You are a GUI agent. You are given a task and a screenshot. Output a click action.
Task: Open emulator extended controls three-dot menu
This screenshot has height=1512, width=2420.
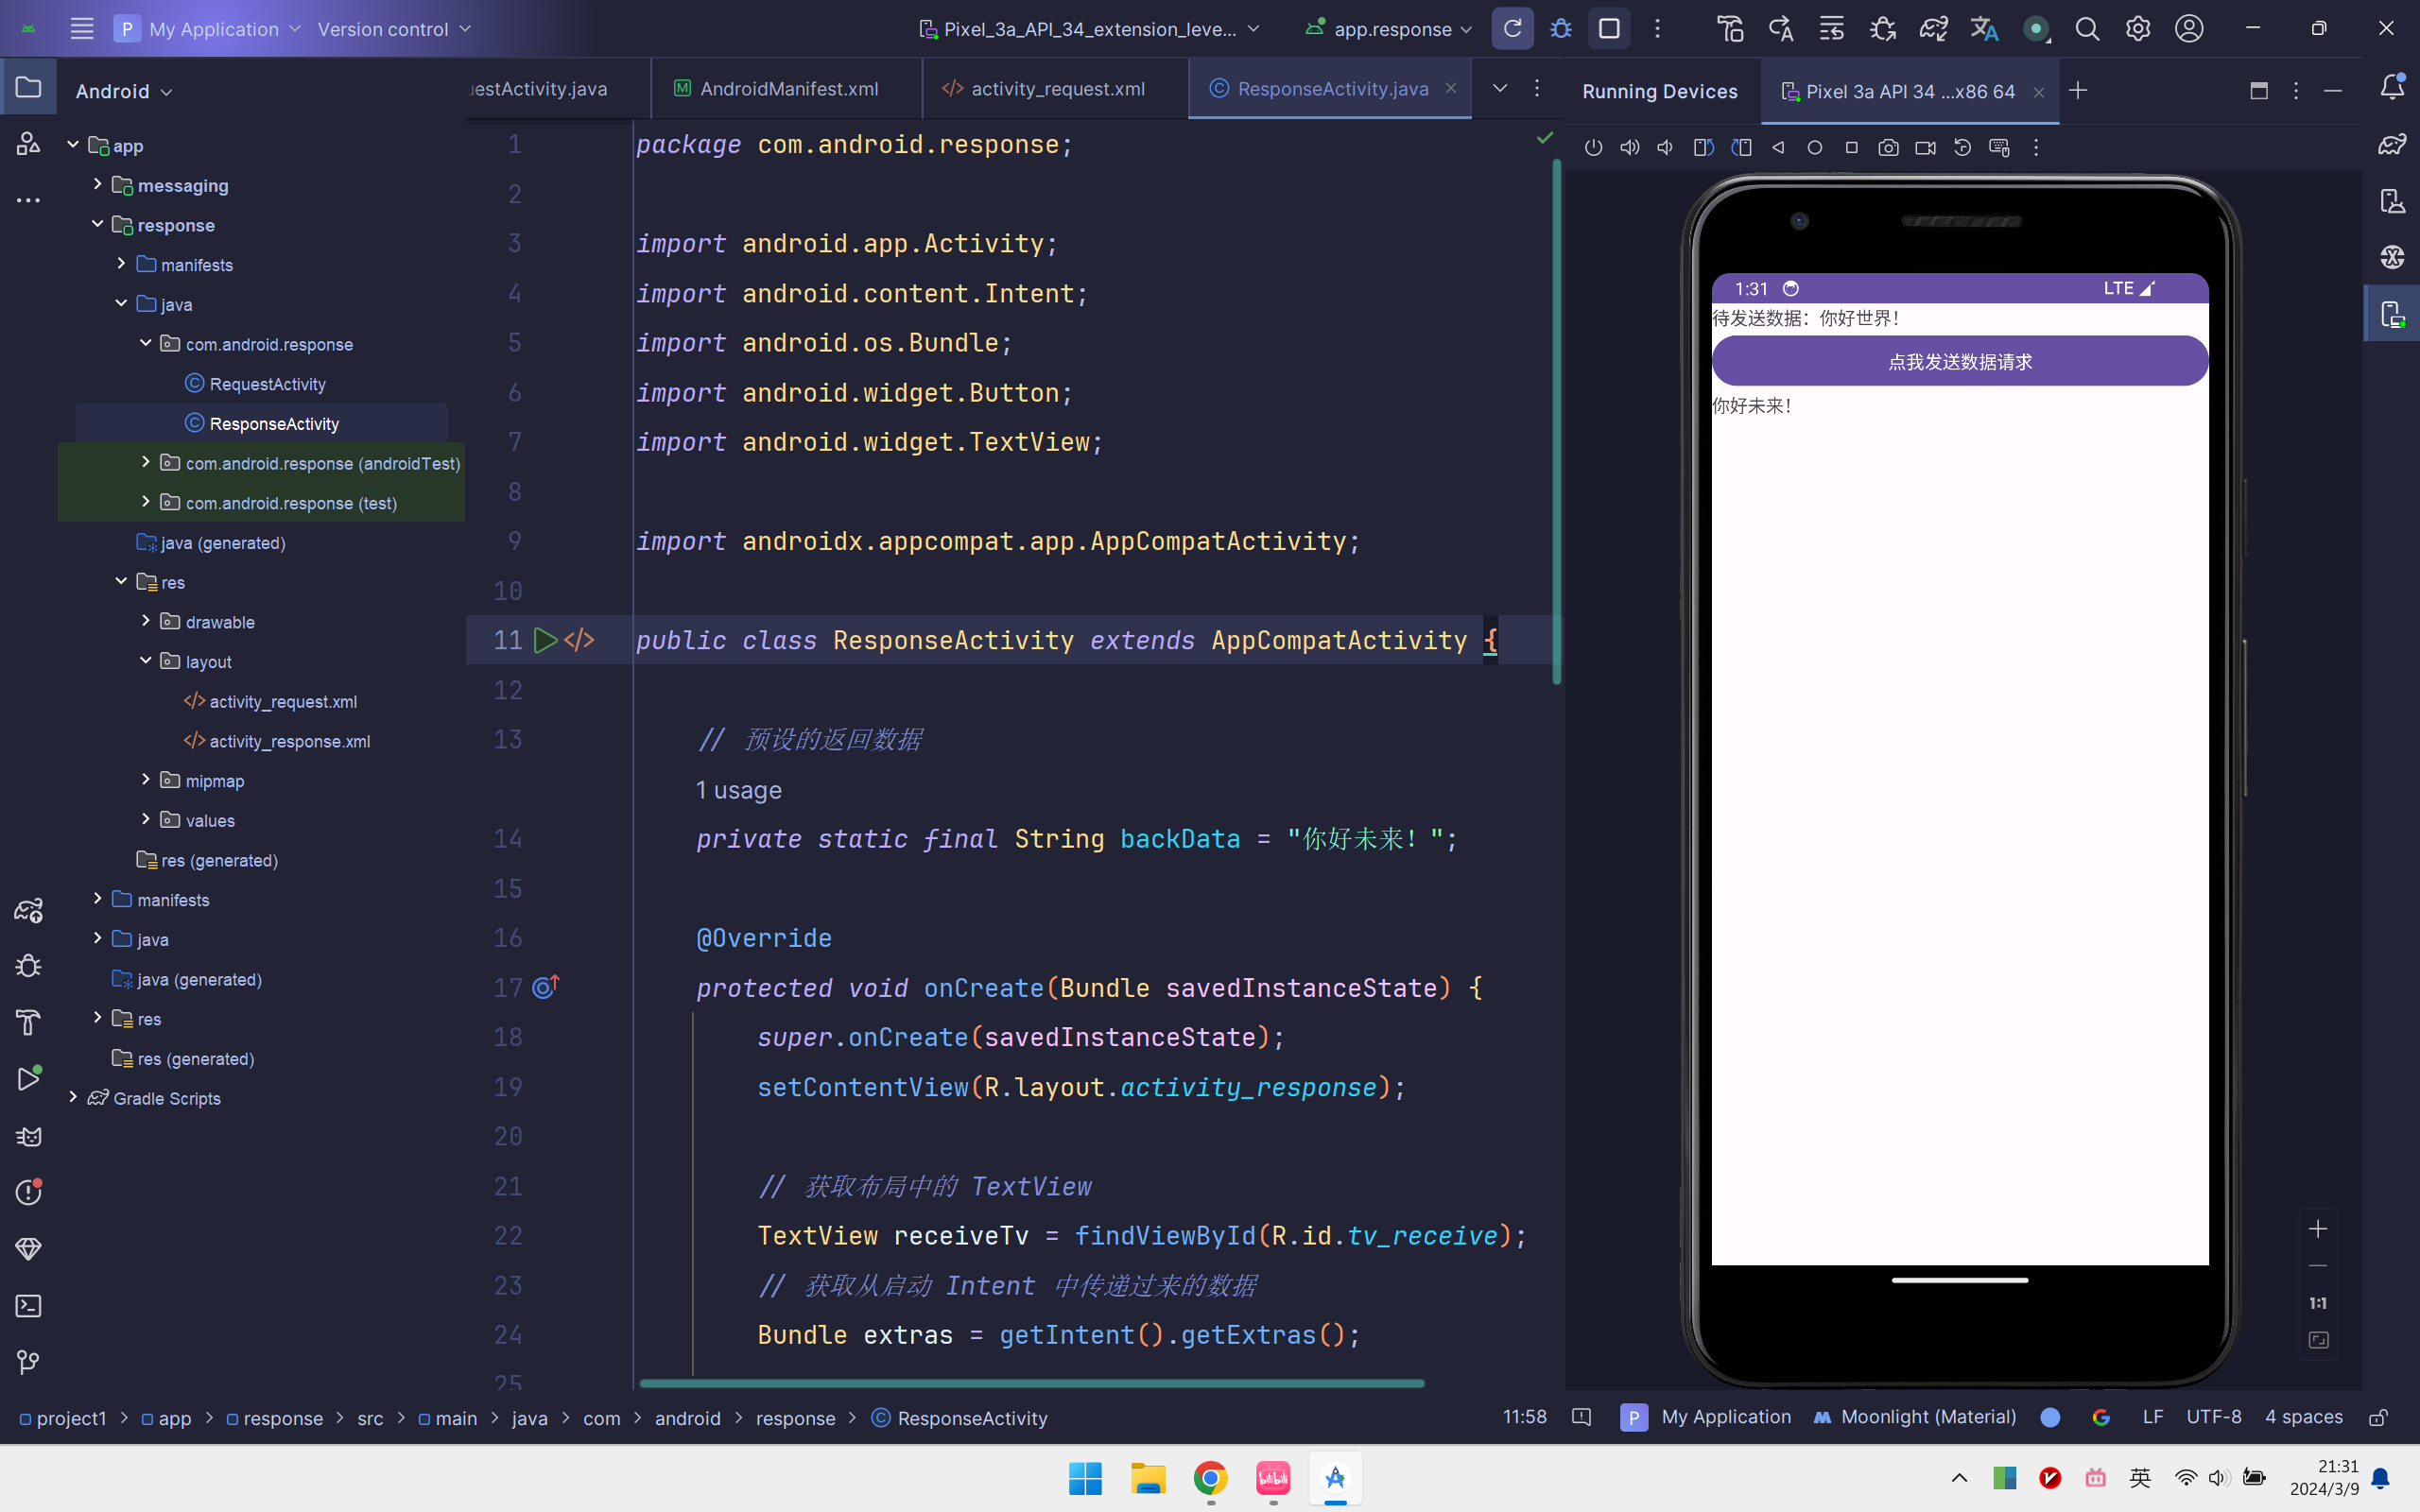tap(2036, 148)
